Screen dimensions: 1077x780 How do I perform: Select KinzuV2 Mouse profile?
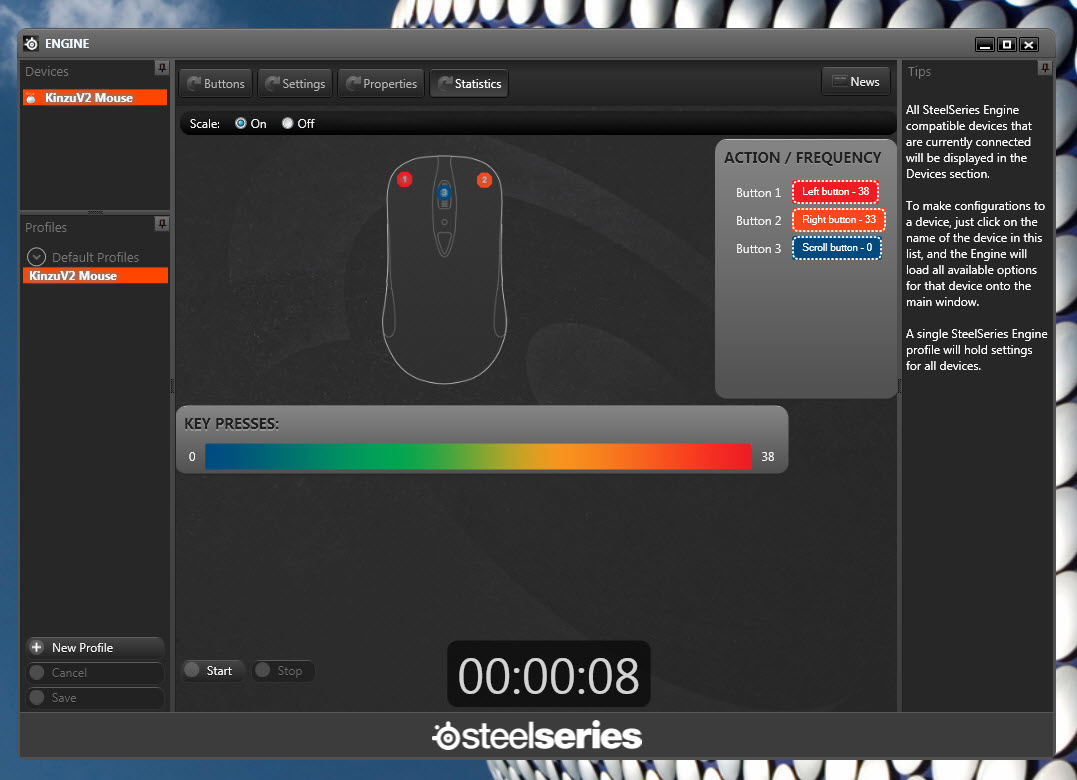tap(95, 275)
